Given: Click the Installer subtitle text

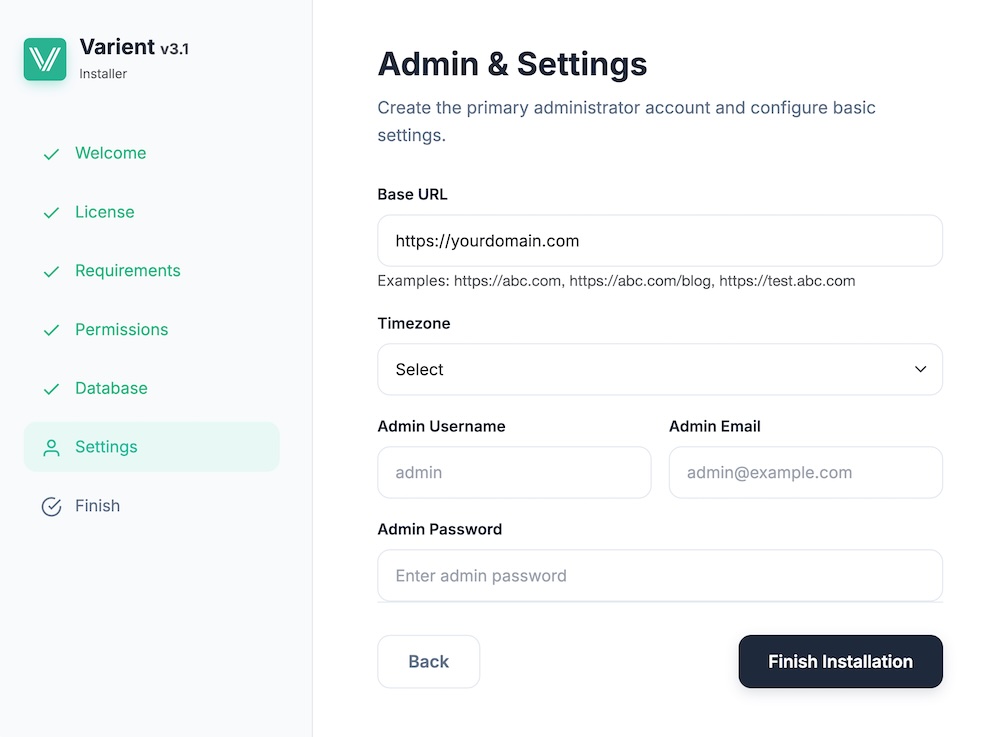Looking at the screenshot, I should tap(103, 74).
